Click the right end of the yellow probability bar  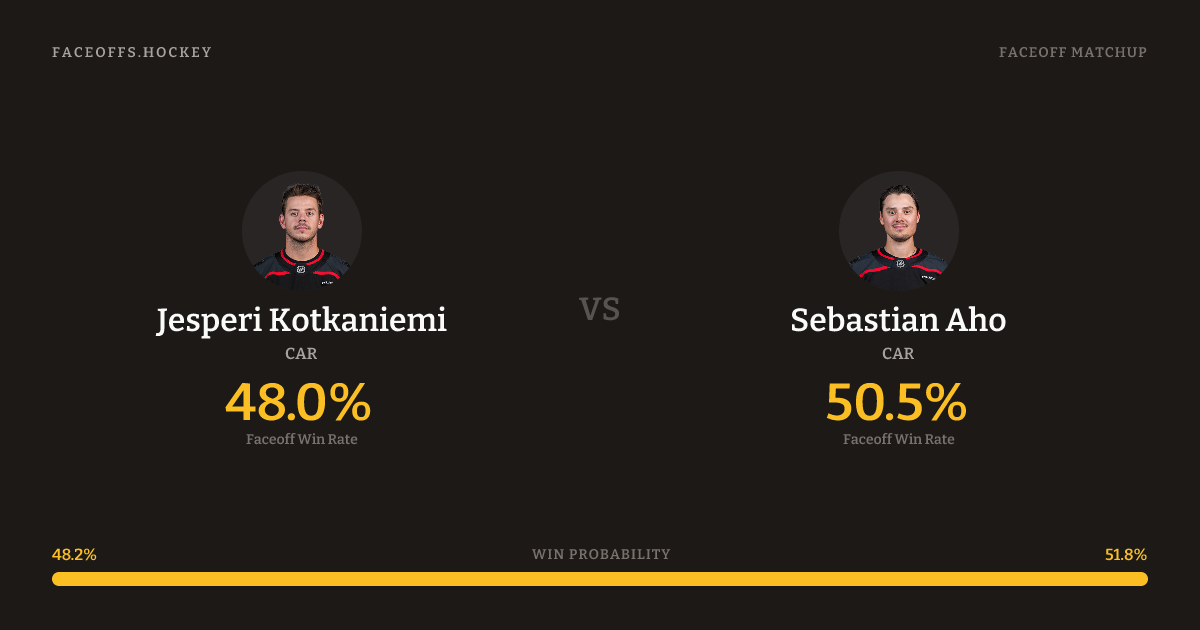pyautogui.click(x=1140, y=579)
